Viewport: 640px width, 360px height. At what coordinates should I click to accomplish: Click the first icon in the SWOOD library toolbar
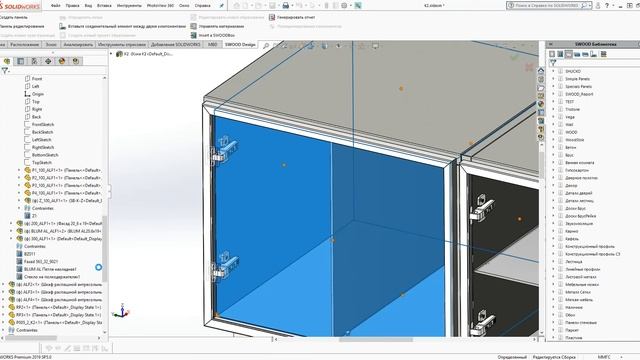pyautogui.click(x=552, y=54)
